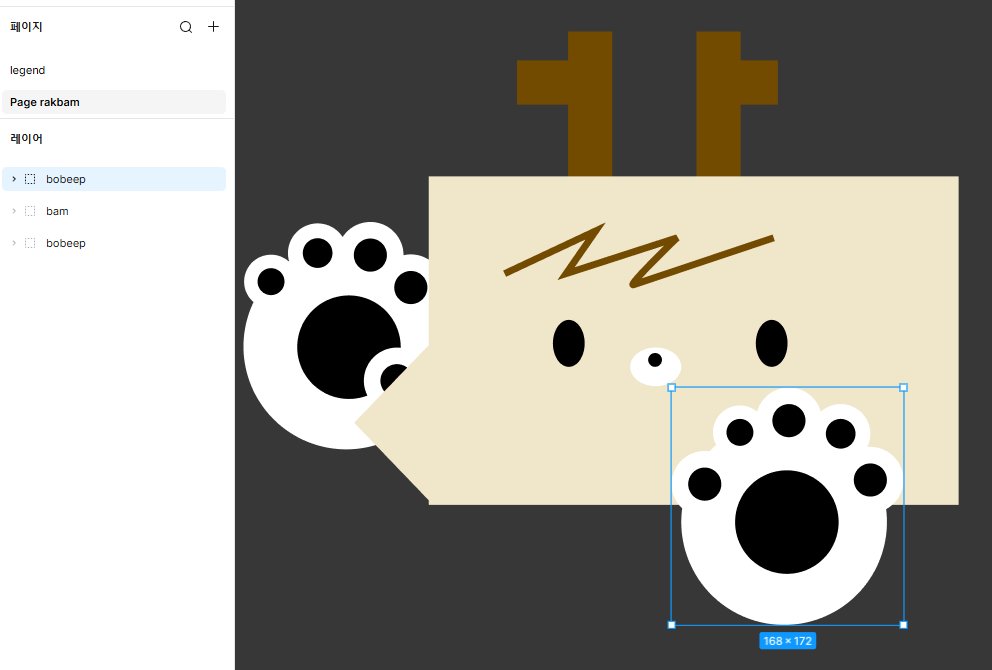Add a new page with plus icon
992x670 pixels.
(213, 27)
